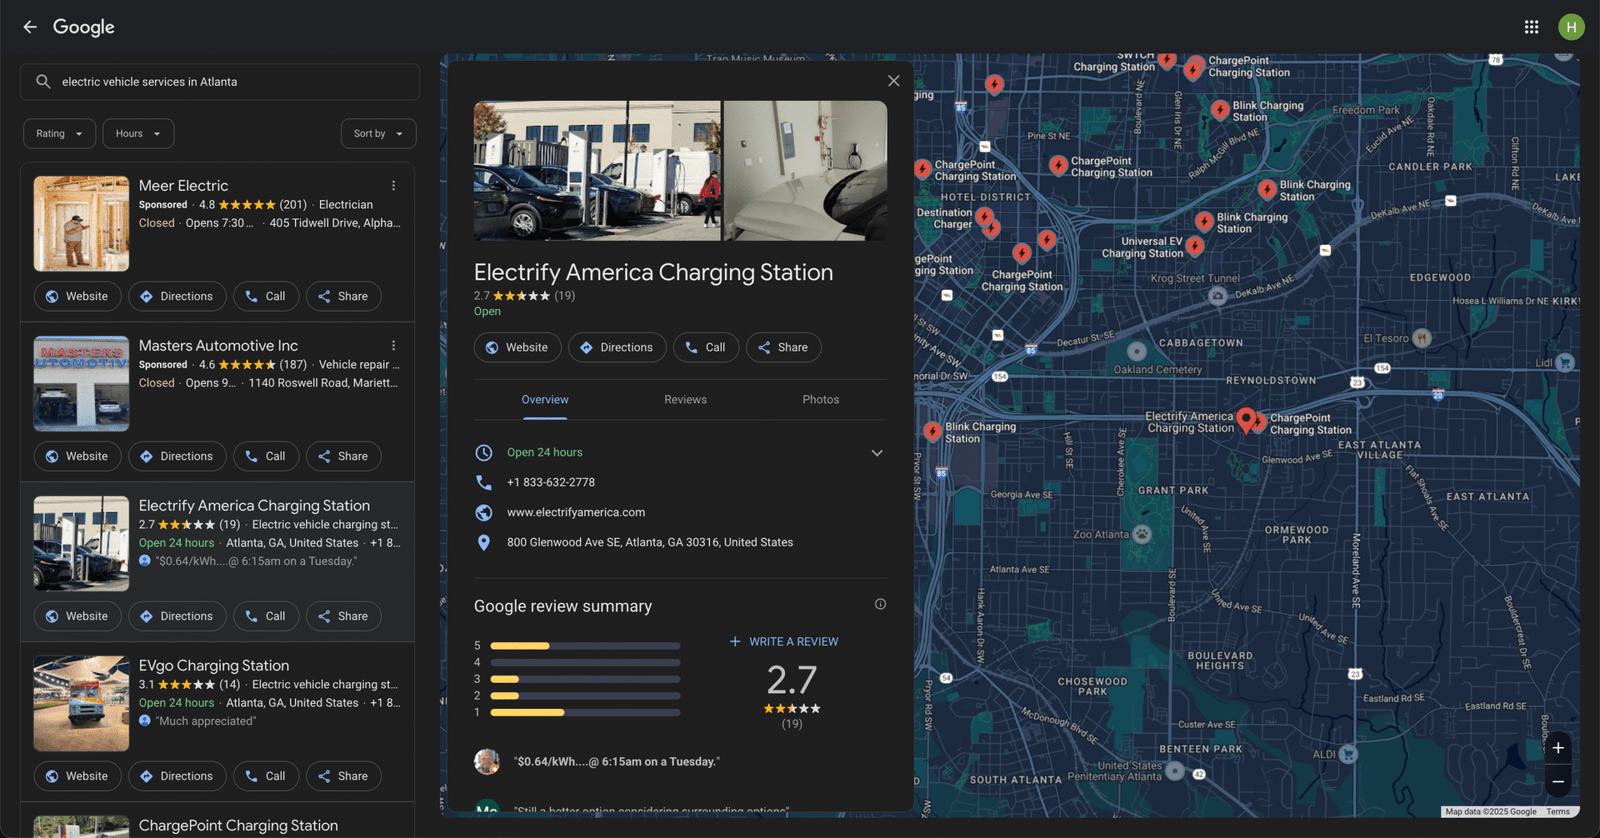Open reviewer avatar beside $0.64/kWh review
This screenshot has height=838, width=1600.
487,762
